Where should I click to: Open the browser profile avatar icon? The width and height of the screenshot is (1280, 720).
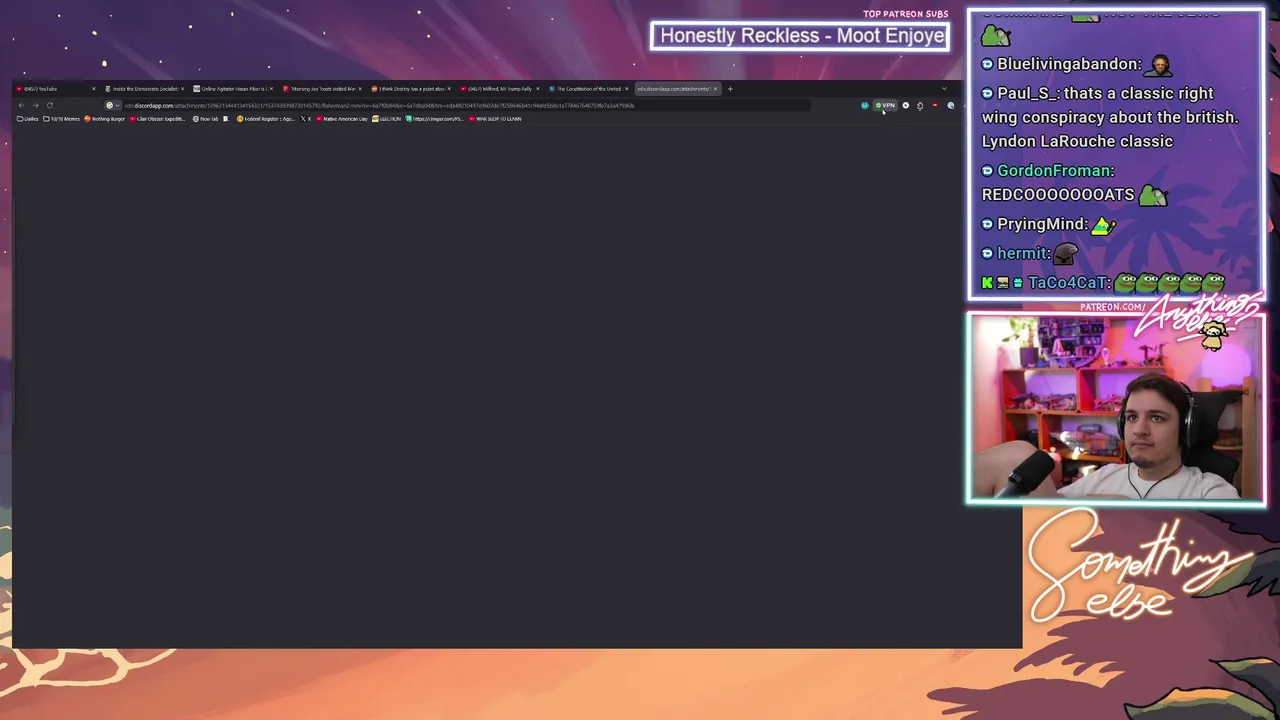coord(951,105)
